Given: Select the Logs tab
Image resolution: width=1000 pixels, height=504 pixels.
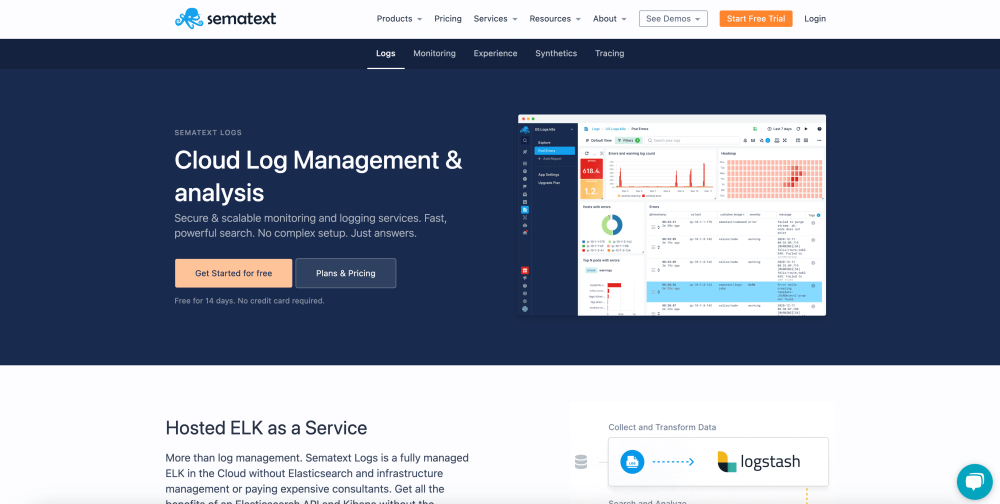Looking at the screenshot, I should point(386,53).
